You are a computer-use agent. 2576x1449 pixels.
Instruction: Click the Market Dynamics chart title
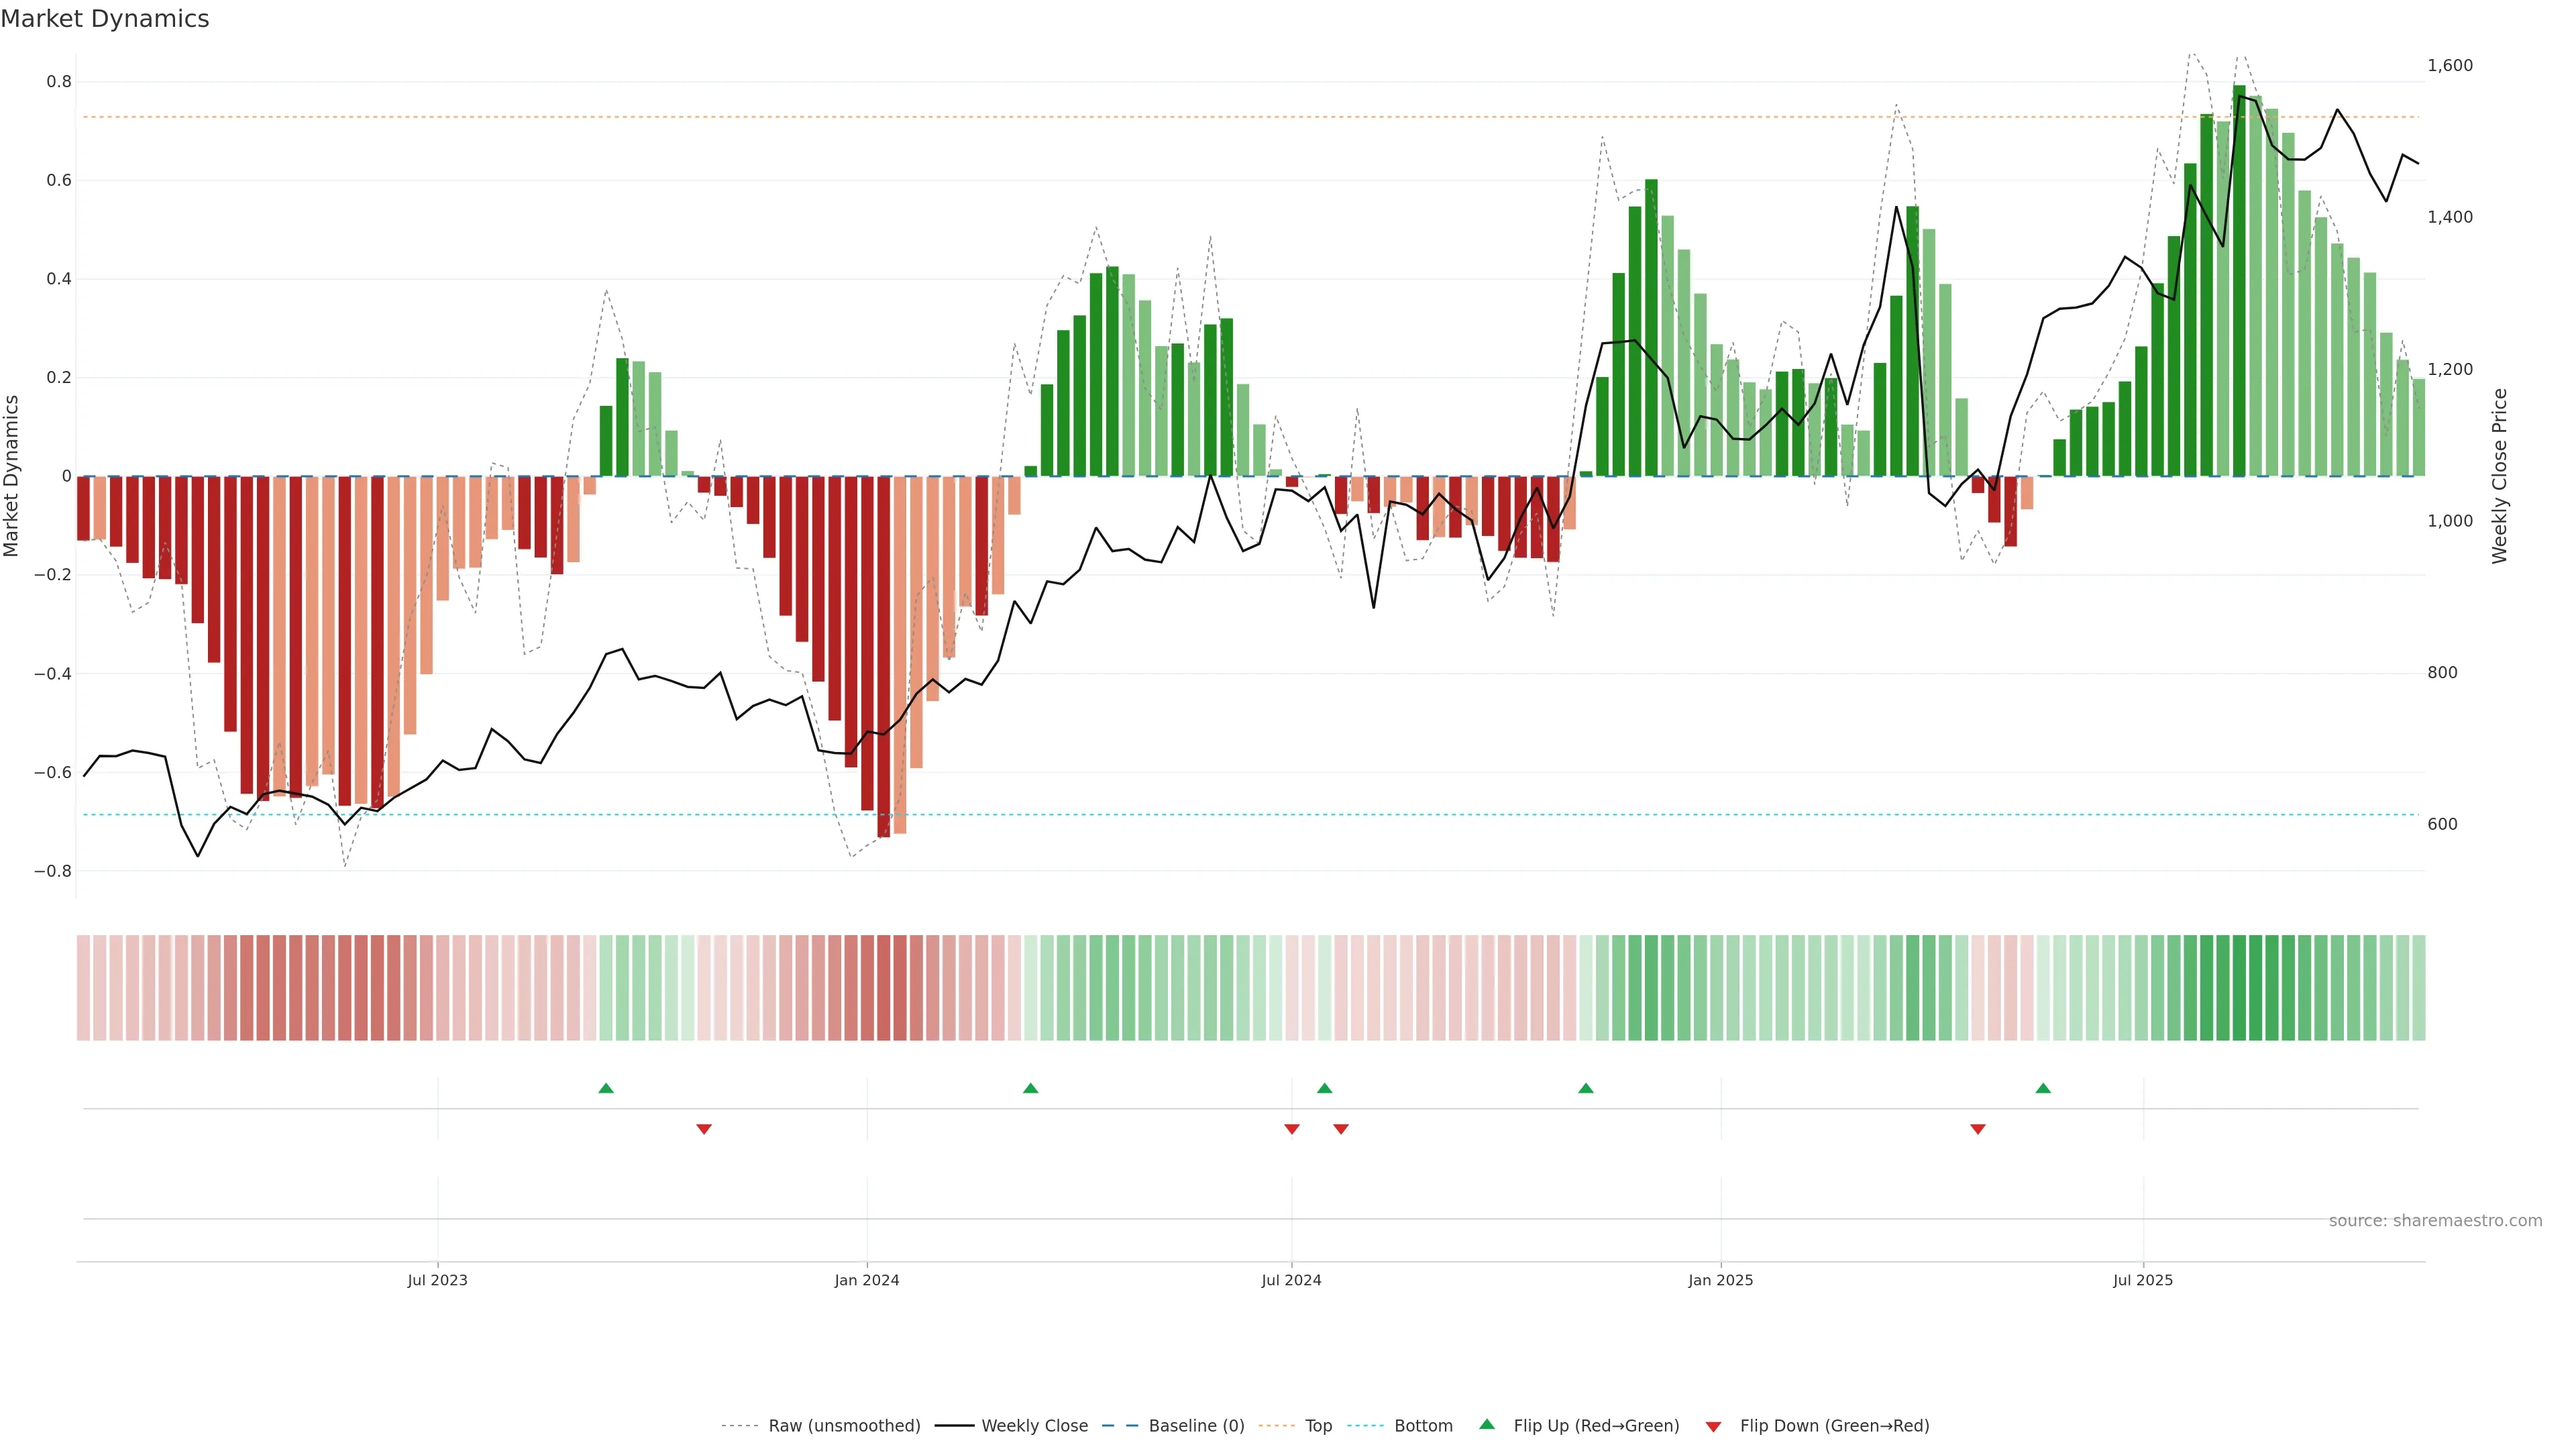105,19
